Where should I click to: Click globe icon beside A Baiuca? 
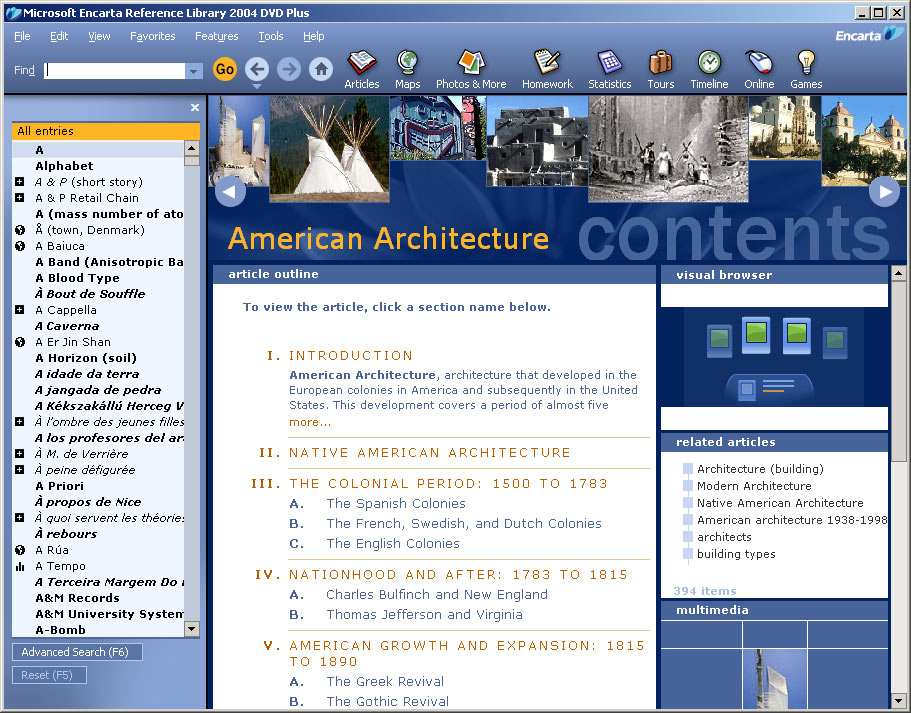[x=20, y=246]
